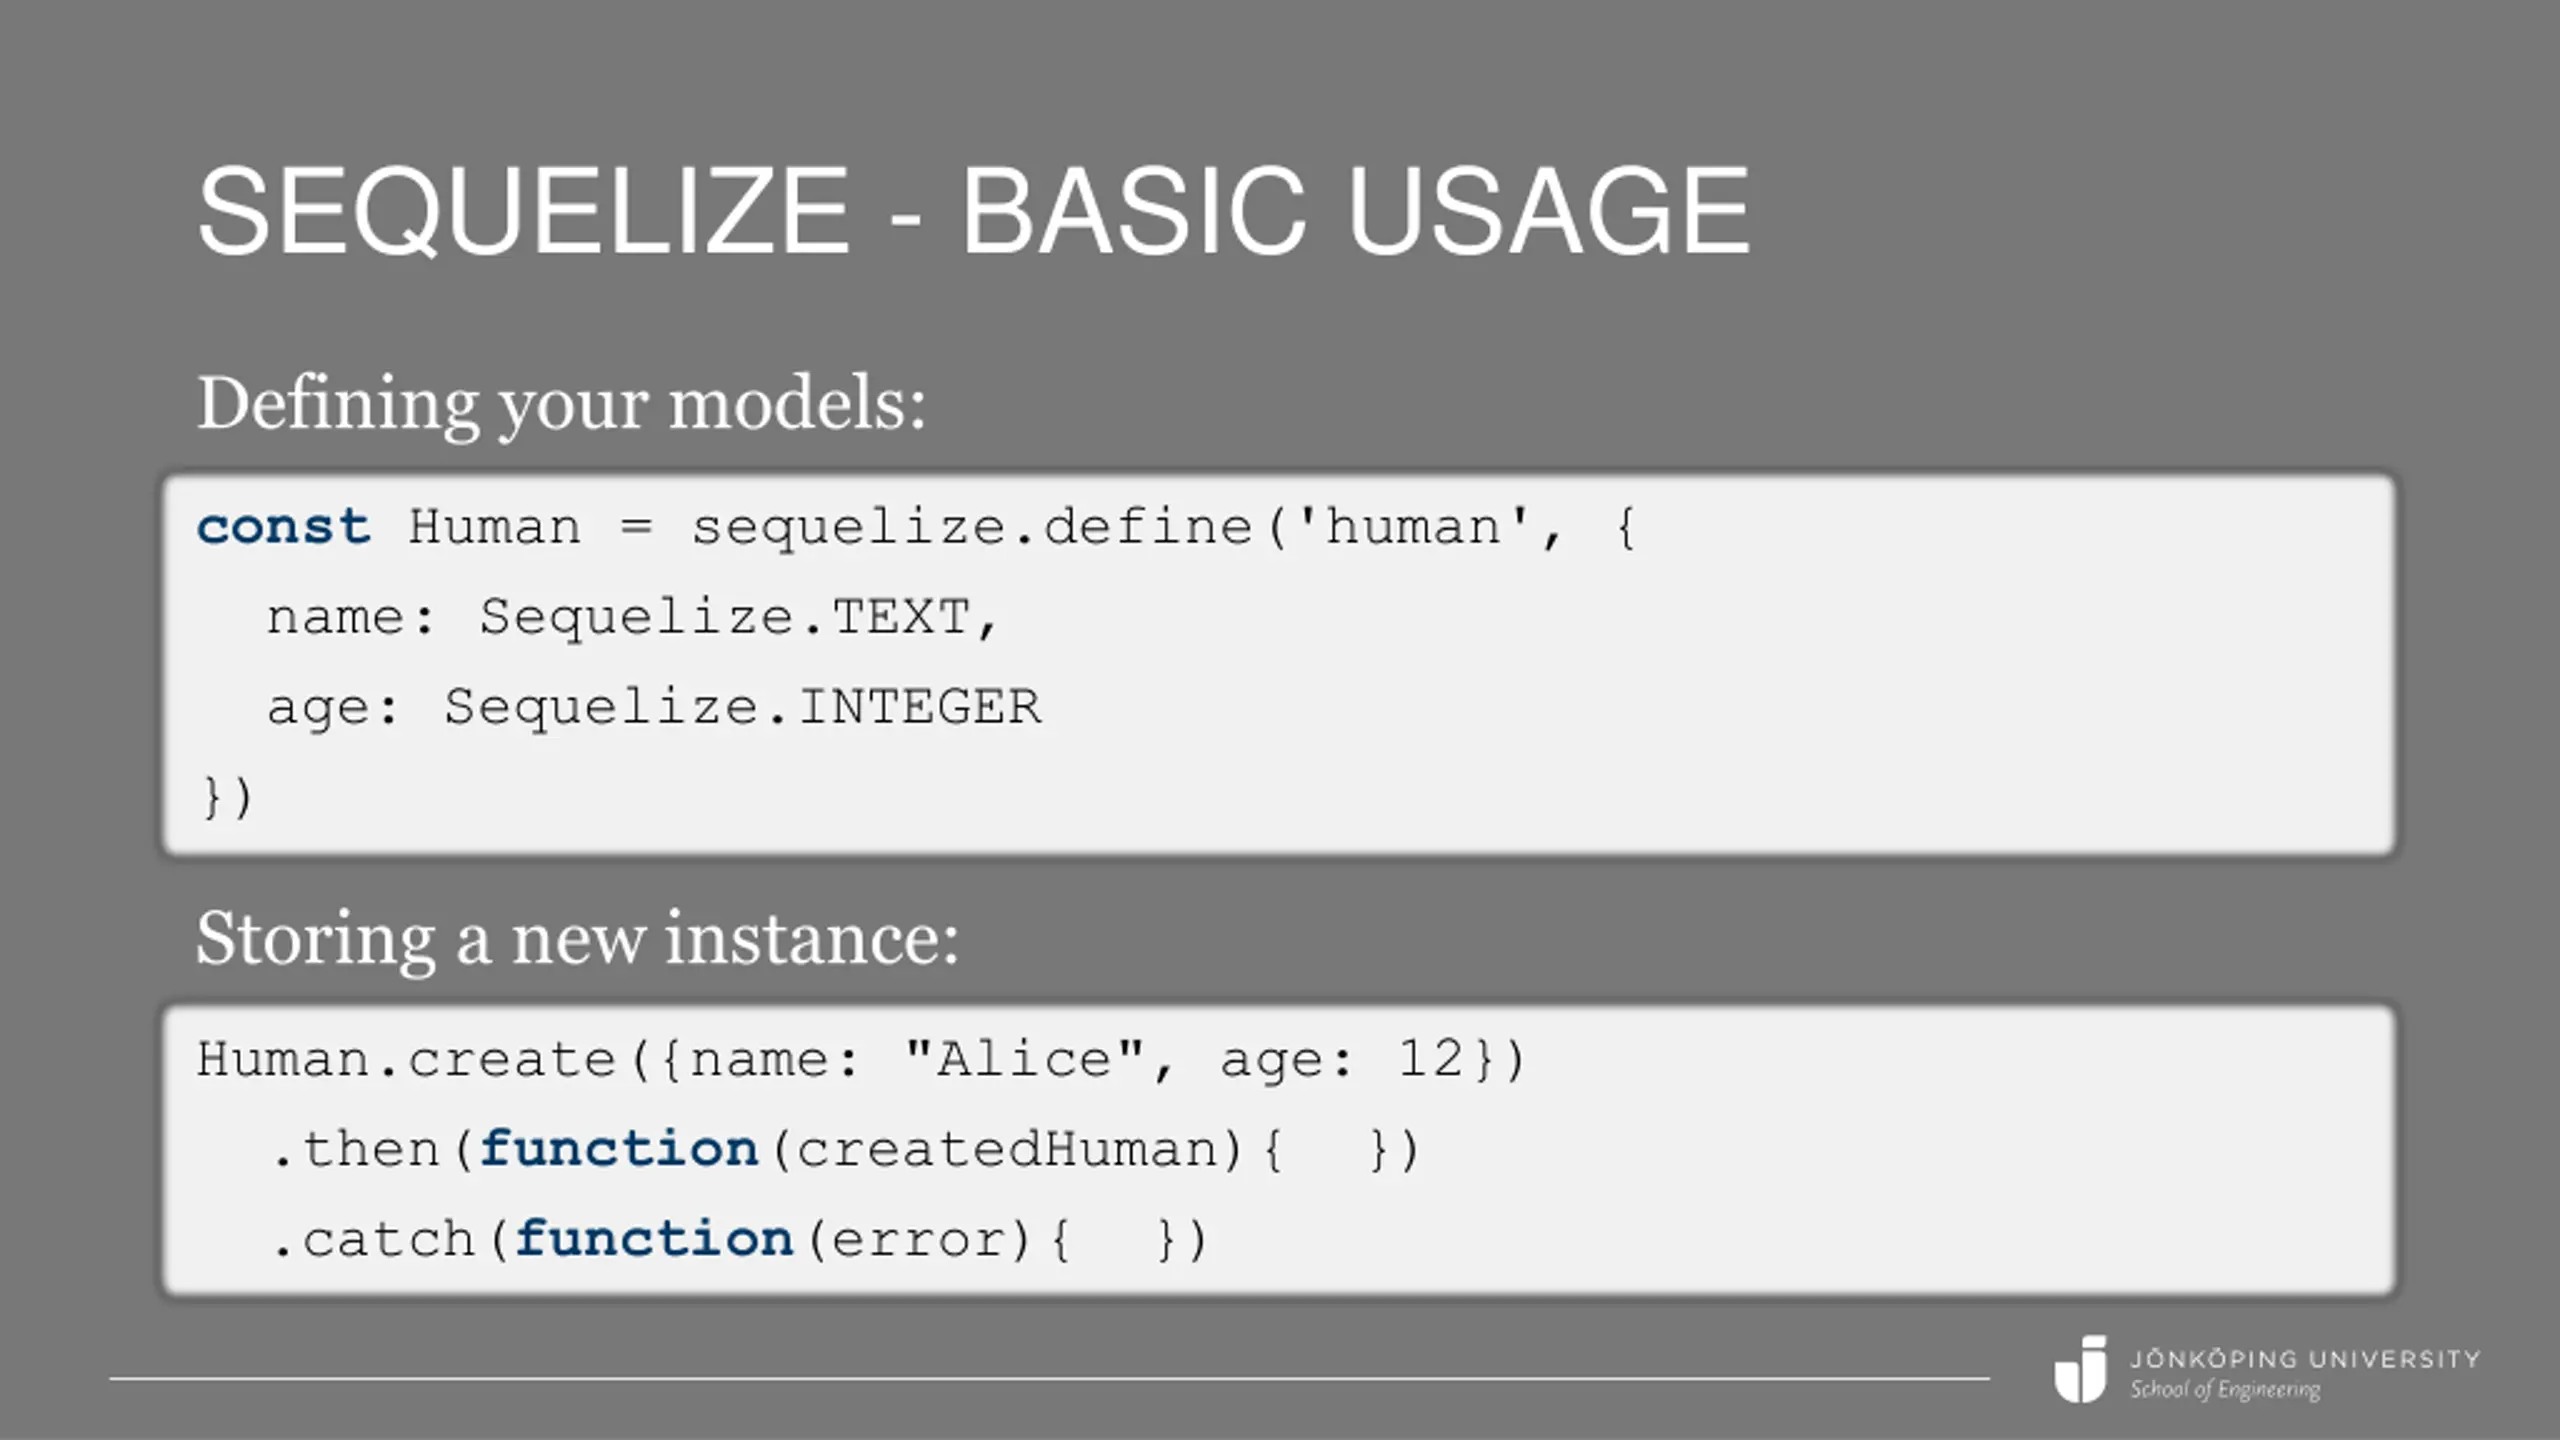Click the createdHuman parameter
The width and height of the screenshot is (2560, 1440).
[1007, 1150]
